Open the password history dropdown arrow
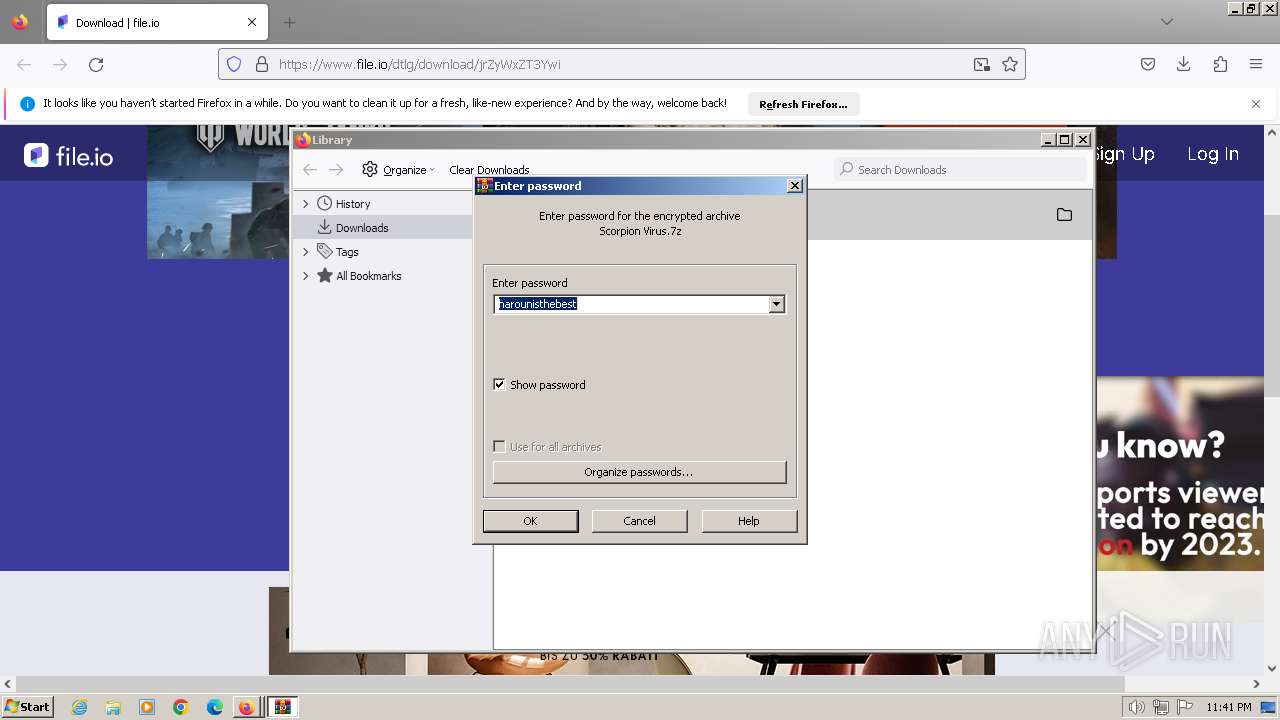This screenshot has width=1280, height=720. click(777, 304)
